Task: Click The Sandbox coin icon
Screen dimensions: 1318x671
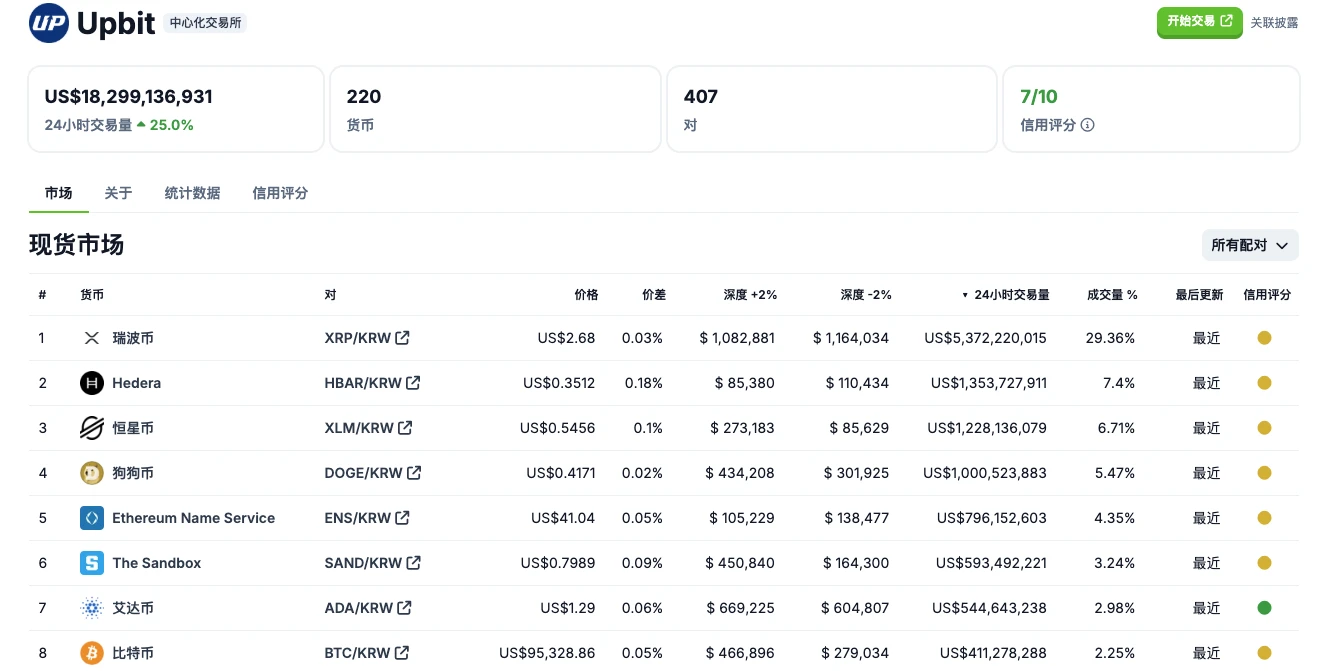Action: pyautogui.click(x=92, y=563)
